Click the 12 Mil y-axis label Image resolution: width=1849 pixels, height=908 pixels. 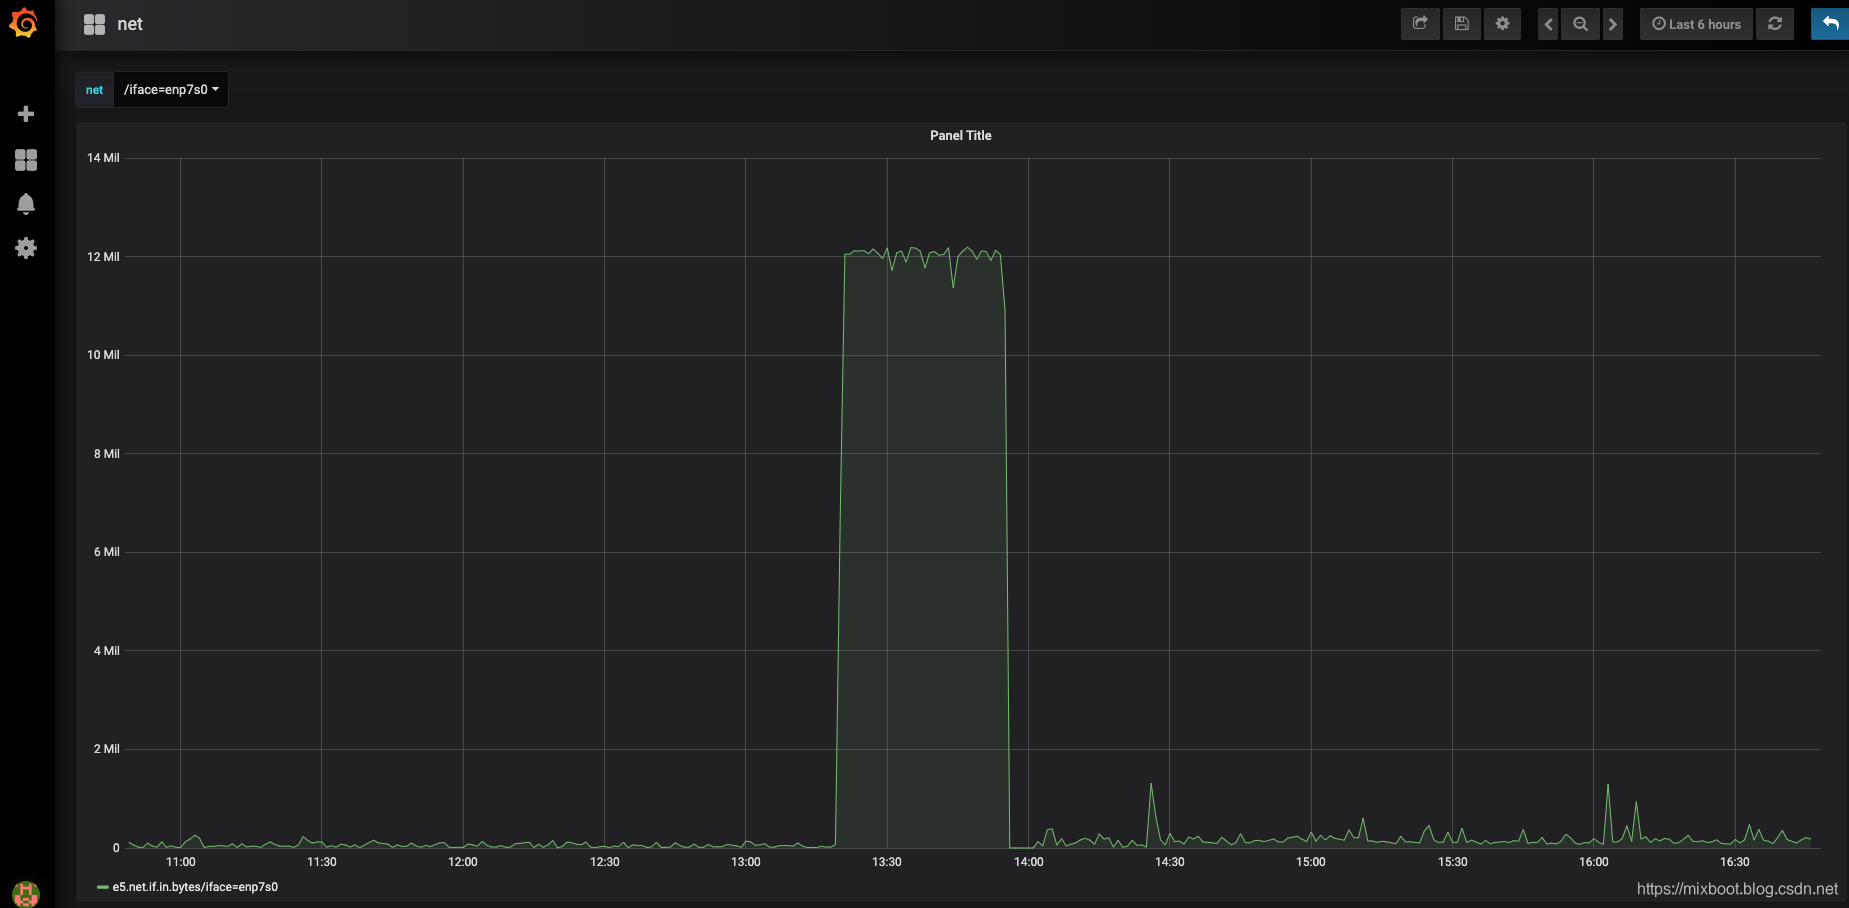click(x=103, y=257)
